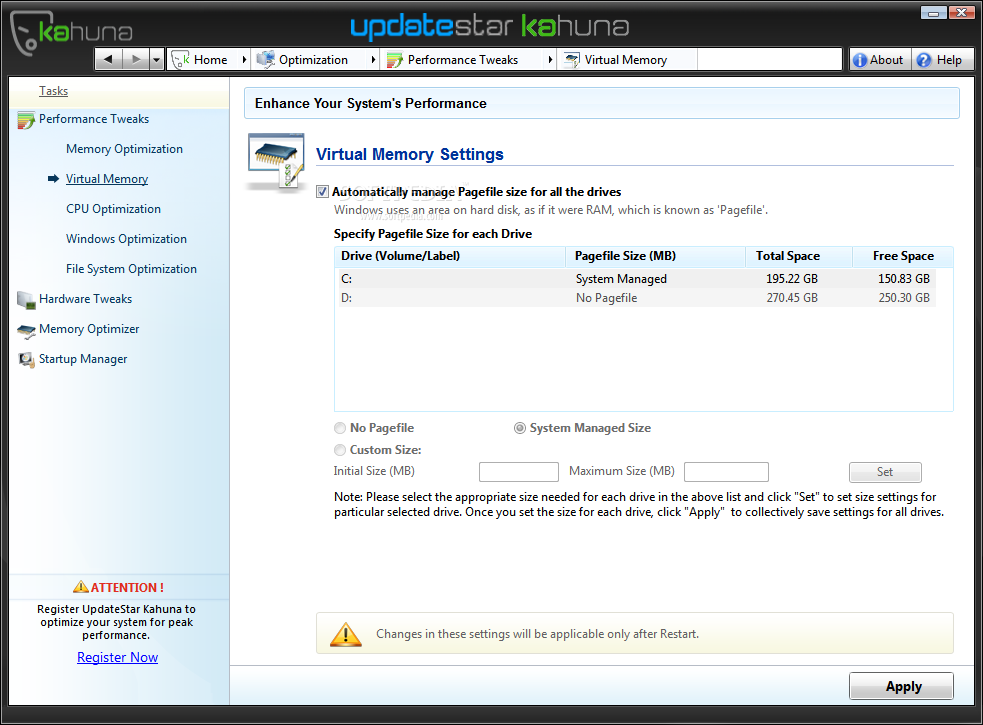
Task: Click the 270.45 GB total space value
Action: pos(792,299)
